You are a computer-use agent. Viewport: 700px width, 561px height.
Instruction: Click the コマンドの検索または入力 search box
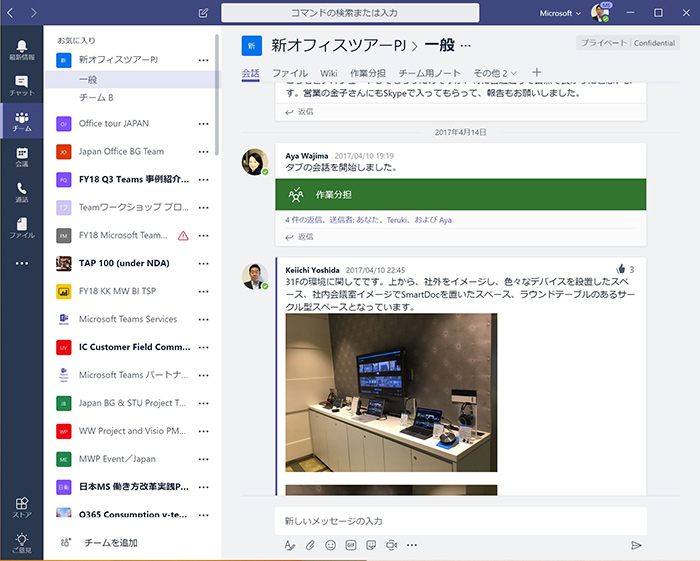point(350,13)
